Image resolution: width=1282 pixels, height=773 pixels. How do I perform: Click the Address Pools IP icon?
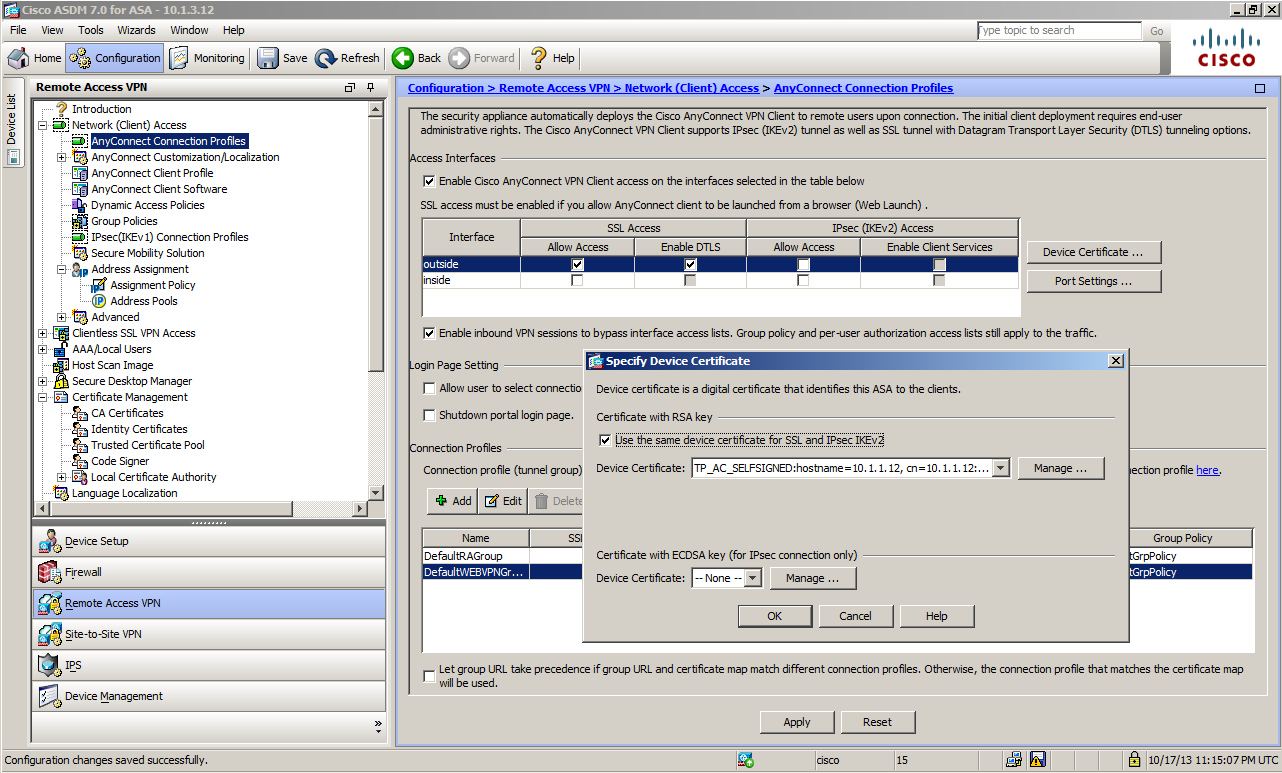(99, 301)
